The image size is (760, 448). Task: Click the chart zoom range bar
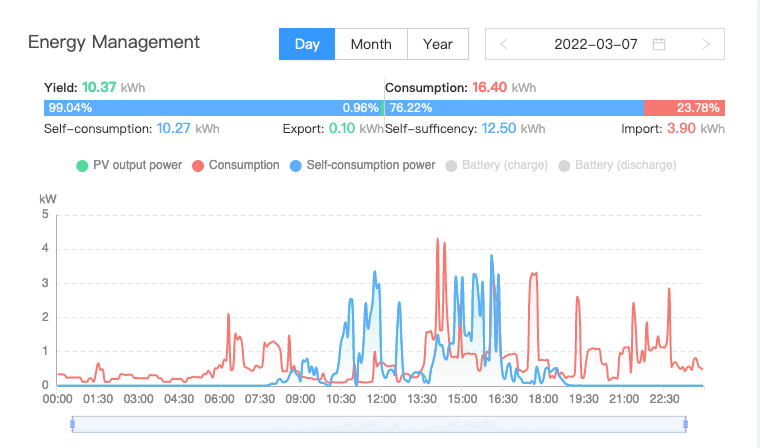pos(379,425)
